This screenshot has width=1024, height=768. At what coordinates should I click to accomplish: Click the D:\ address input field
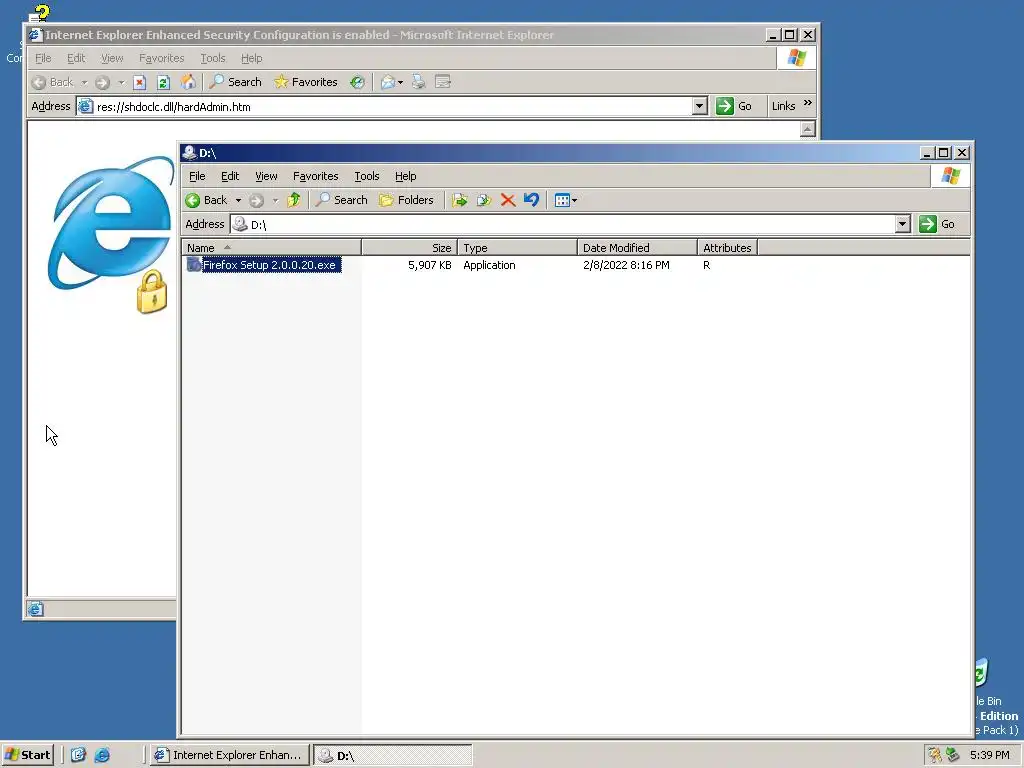tap(564, 224)
